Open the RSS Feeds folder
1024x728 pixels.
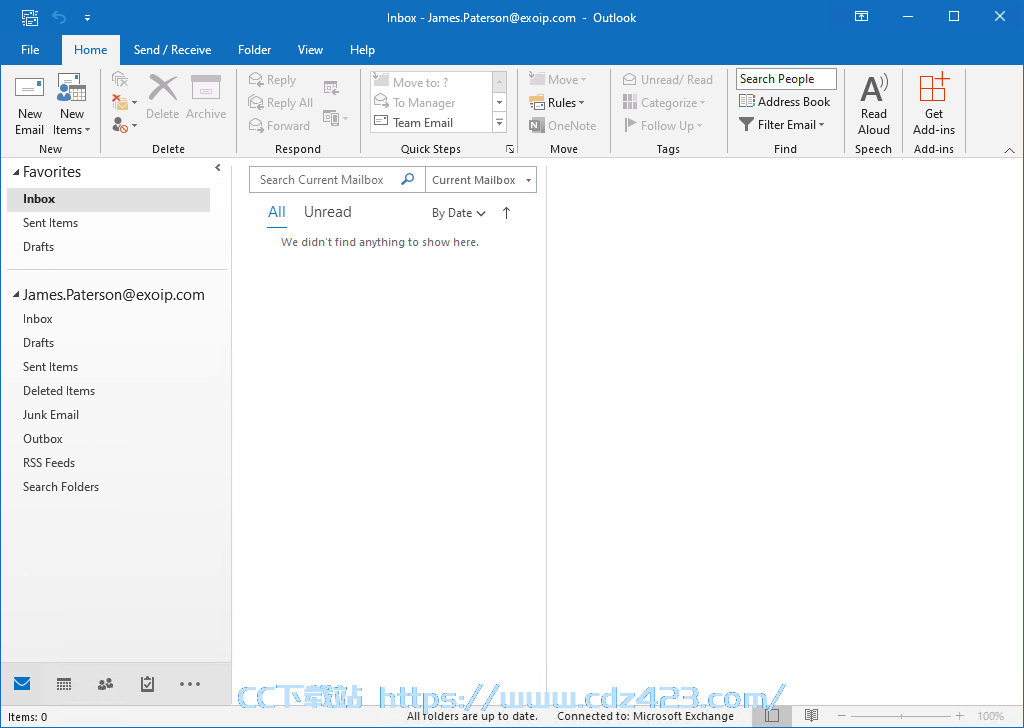[x=49, y=463]
